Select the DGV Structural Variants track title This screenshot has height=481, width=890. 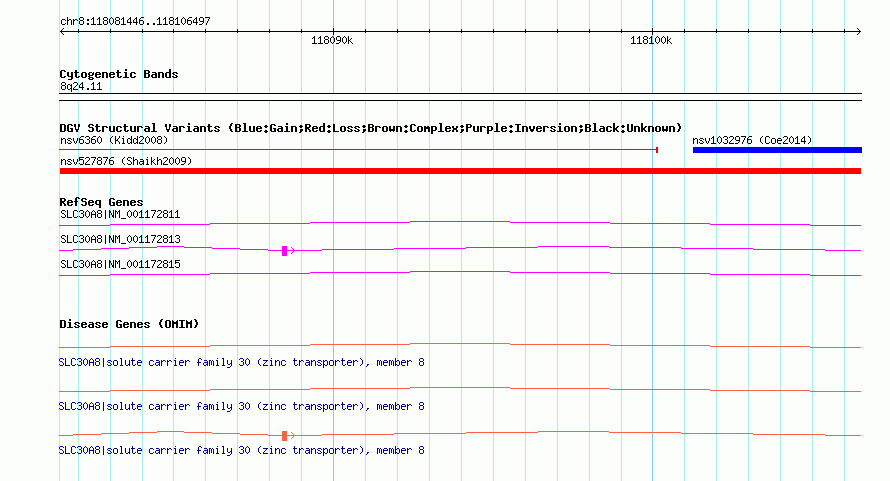pos(370,128)
